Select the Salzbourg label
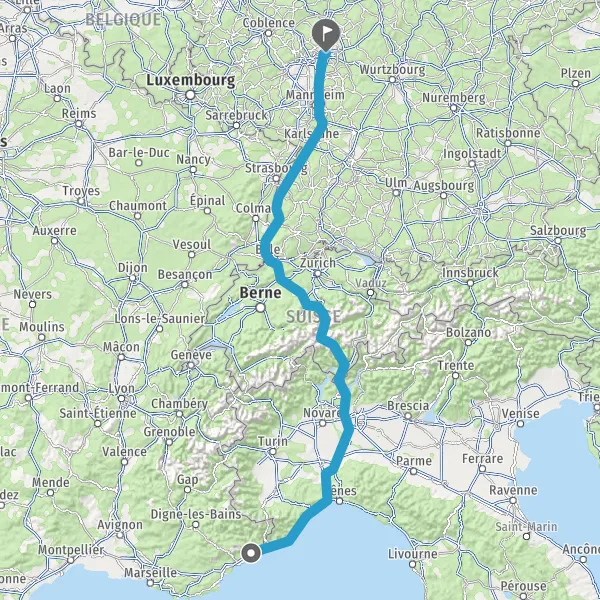The width and height of the screenshot is (600, 600). (x=558, y=231)
